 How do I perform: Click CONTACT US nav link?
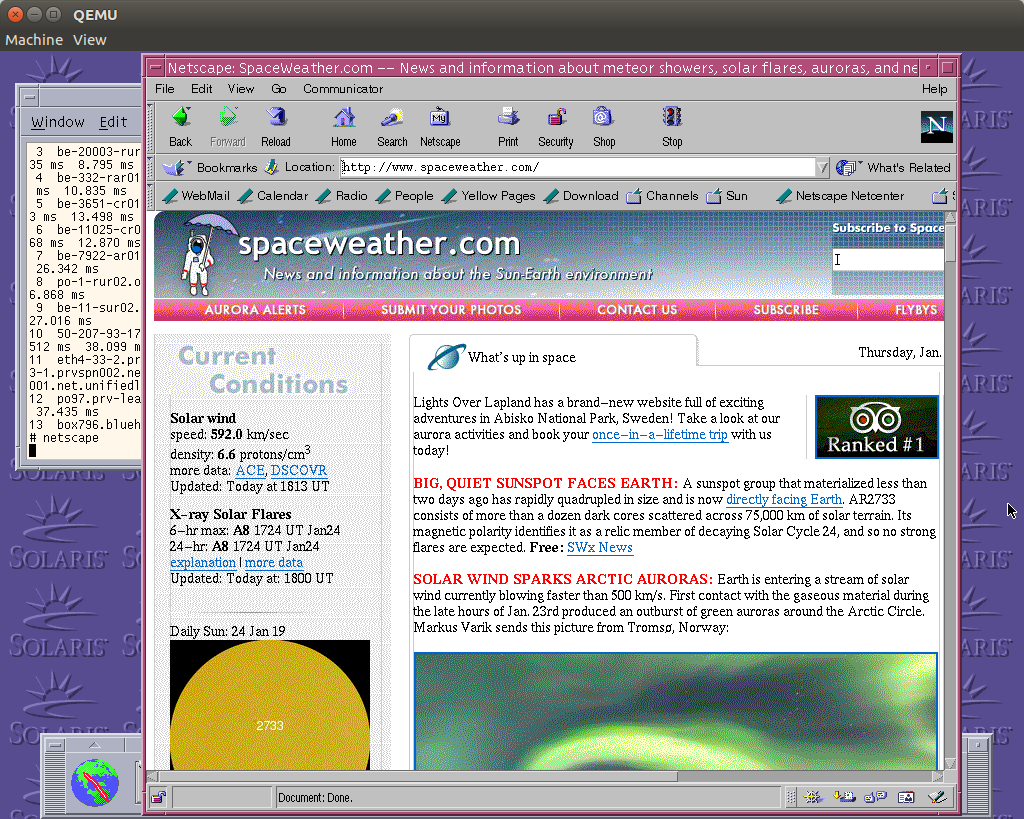click(x=637, y=310)
